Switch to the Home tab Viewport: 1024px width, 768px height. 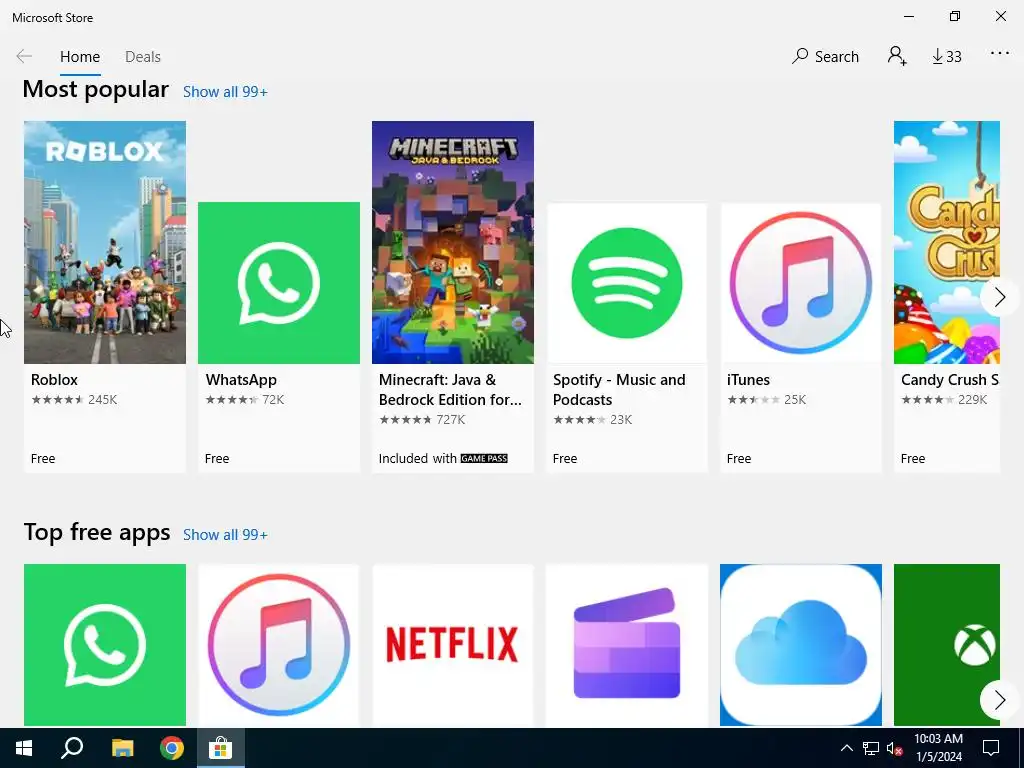[x=80, y=57]
